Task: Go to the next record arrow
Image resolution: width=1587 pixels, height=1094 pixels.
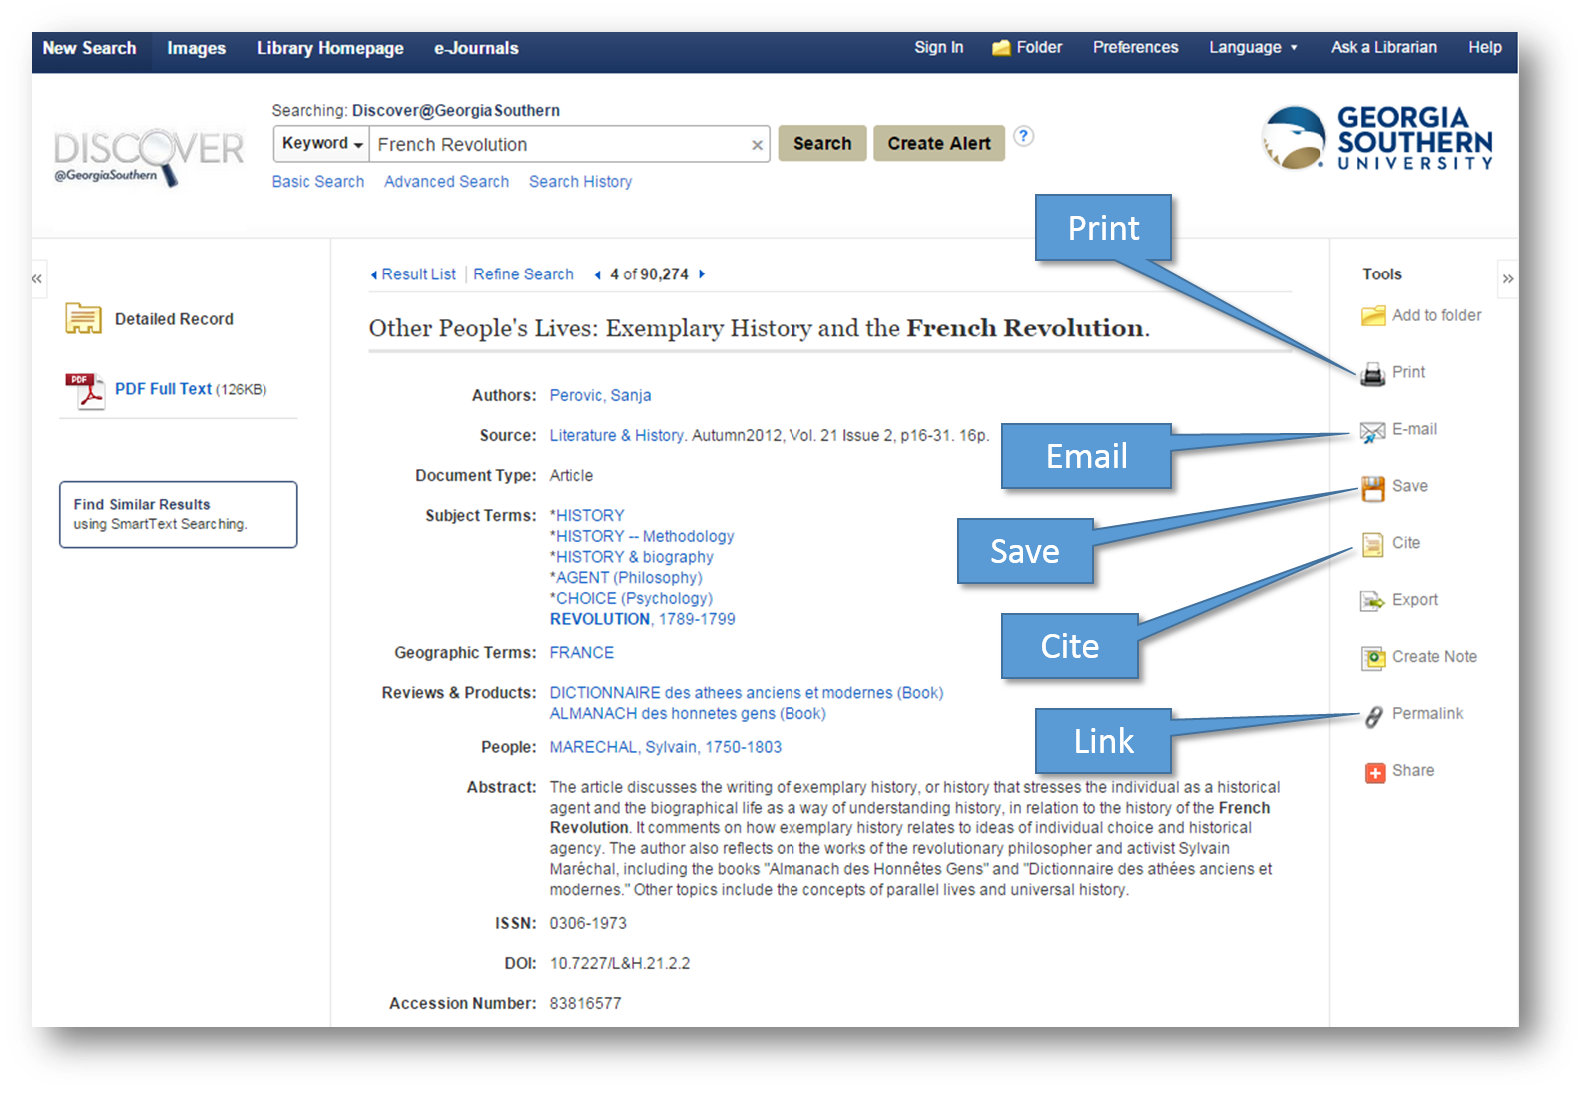Action: pyautogui.click(x=702, y=274)
